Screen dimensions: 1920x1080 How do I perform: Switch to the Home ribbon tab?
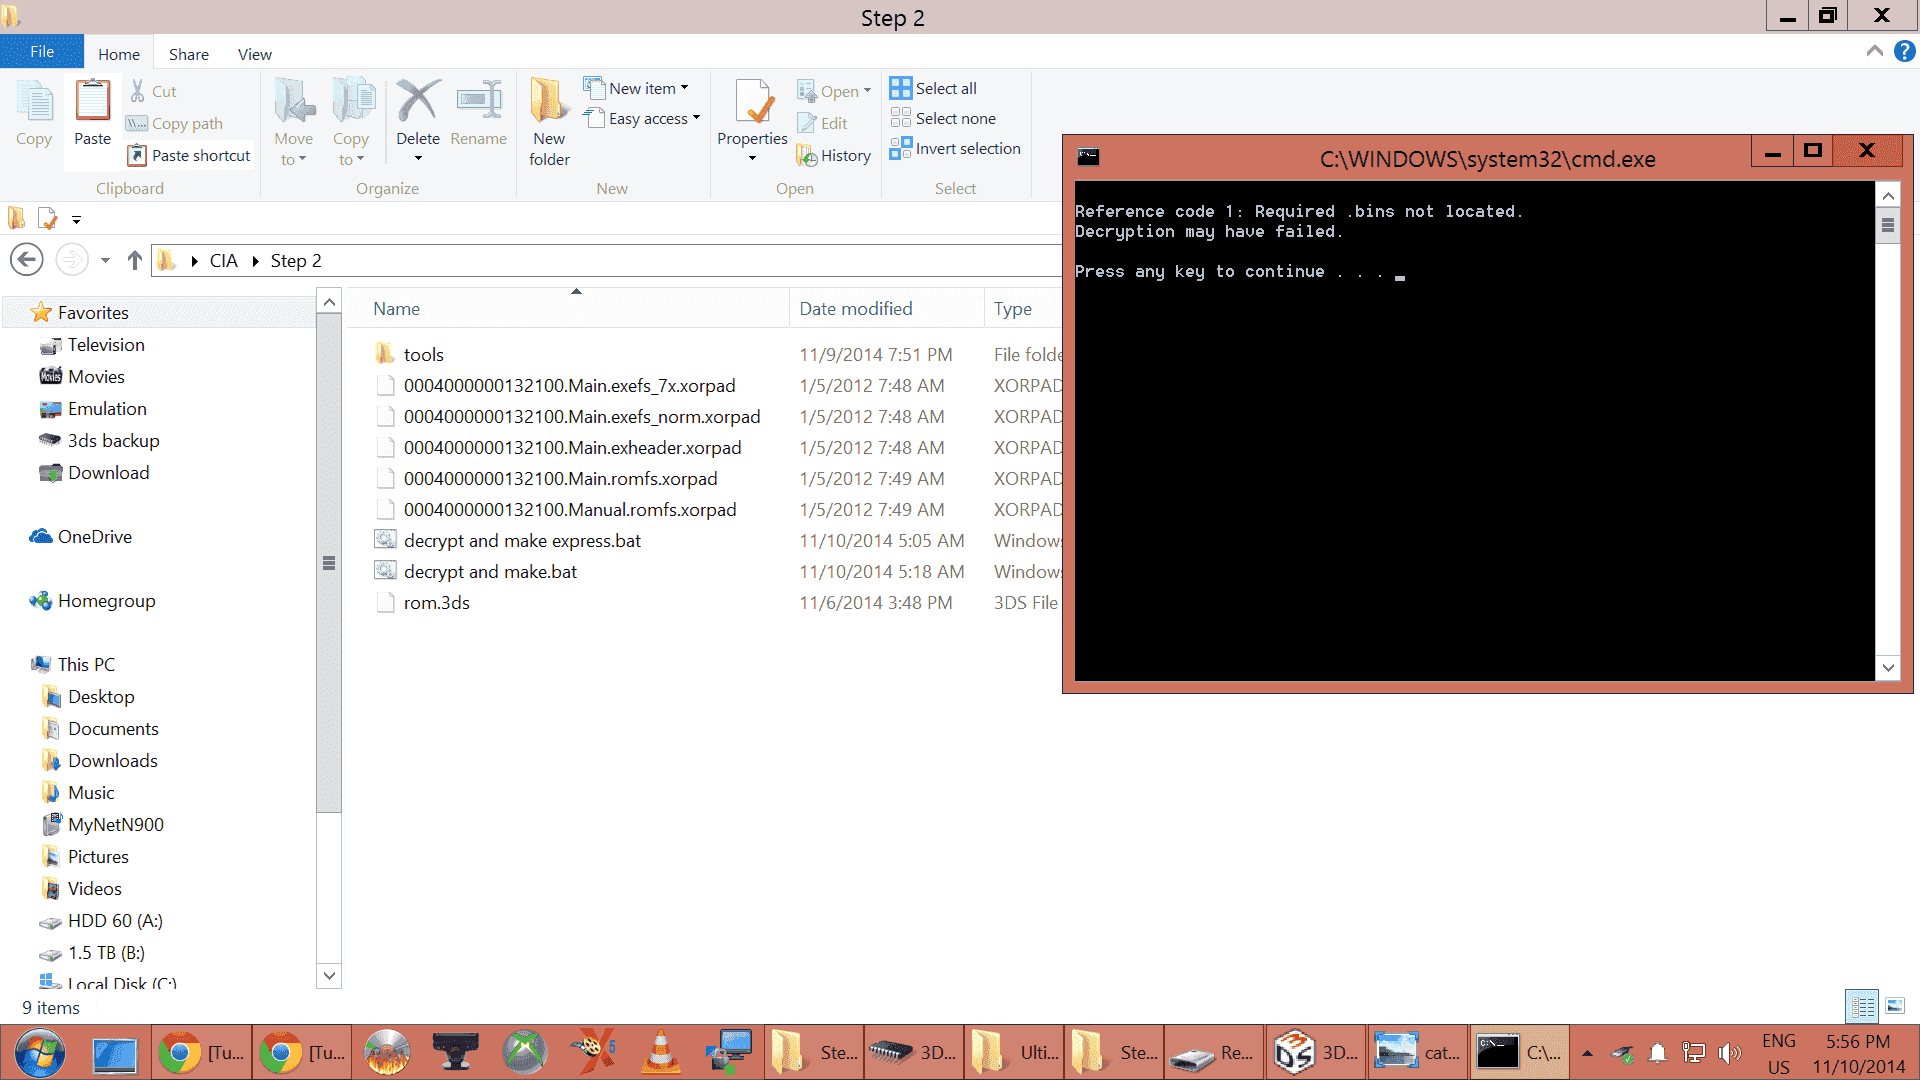(119, 54)
